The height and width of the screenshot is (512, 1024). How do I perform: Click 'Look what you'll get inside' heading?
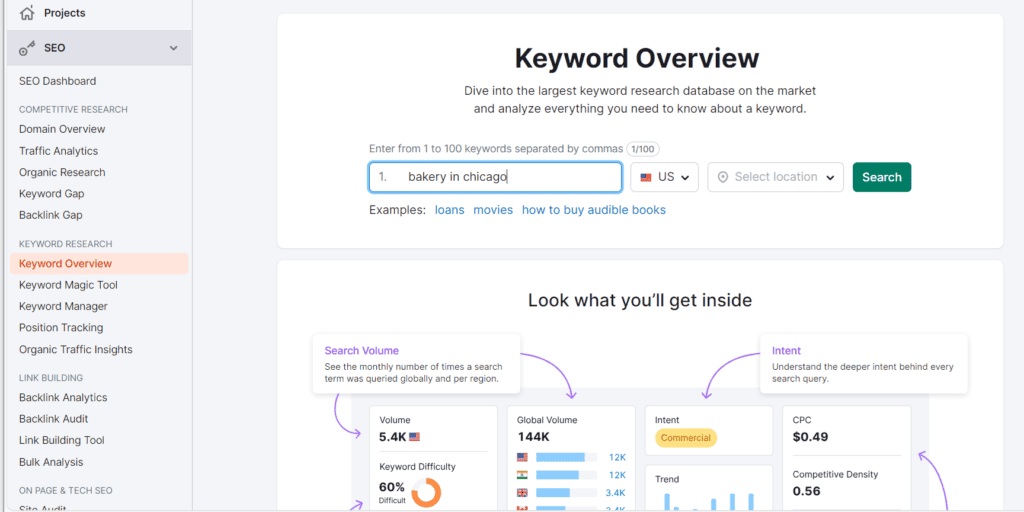click(640, 300)
